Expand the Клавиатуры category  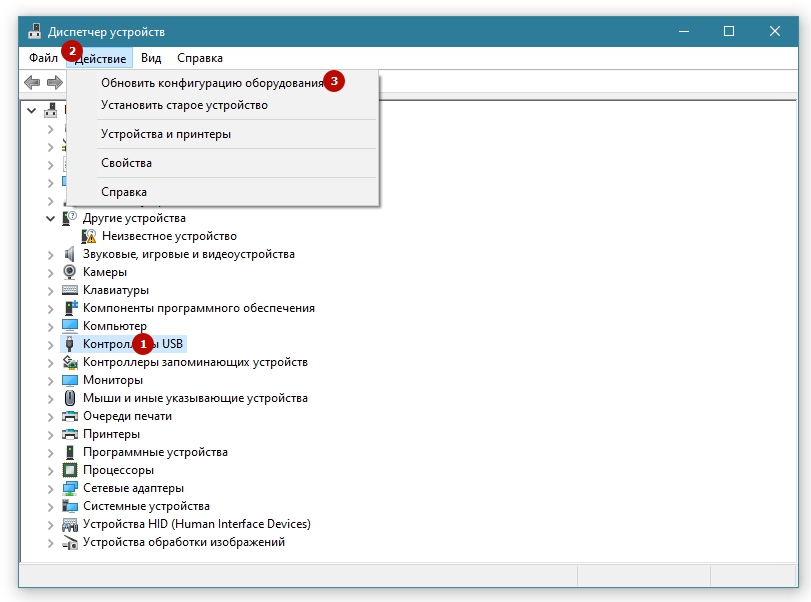[x=50, y=291]
